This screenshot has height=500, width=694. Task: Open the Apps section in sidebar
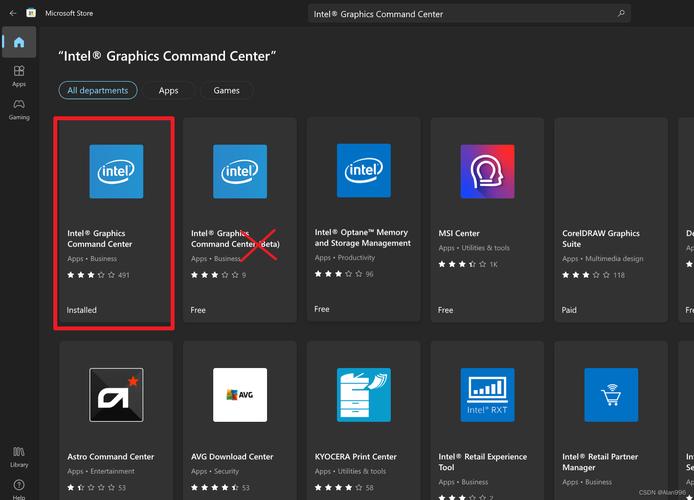pyautogui.click(x=19, y=75)
